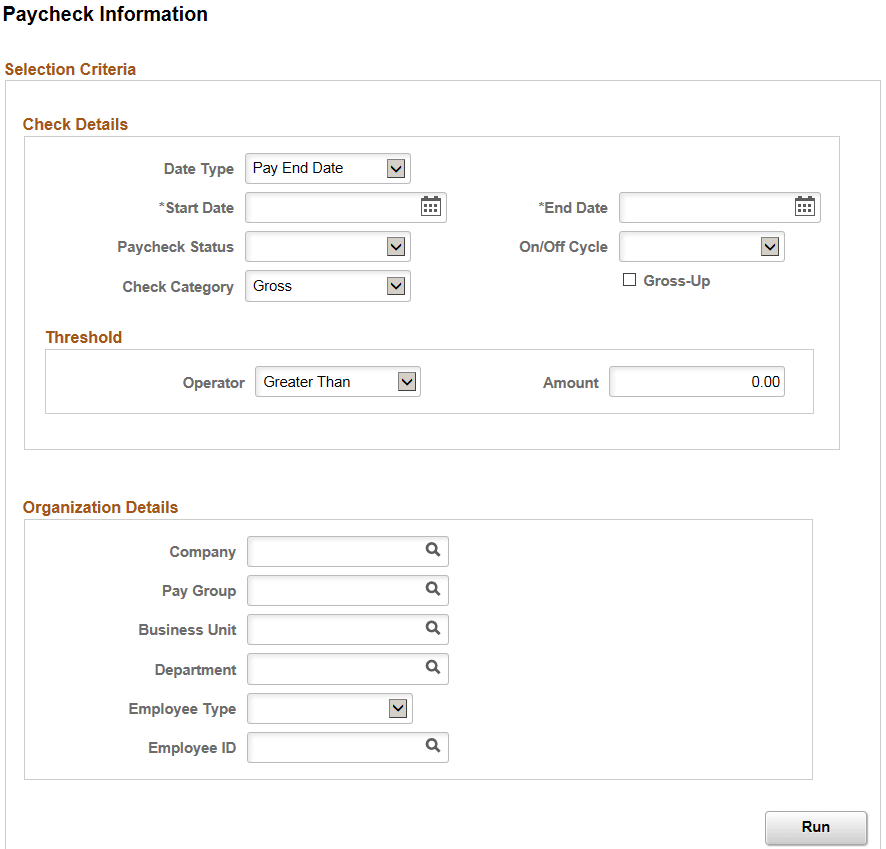Screen dimensions: 886x849
Task: Click the Employee ID lookup magnifier
Action: (432, 747)
